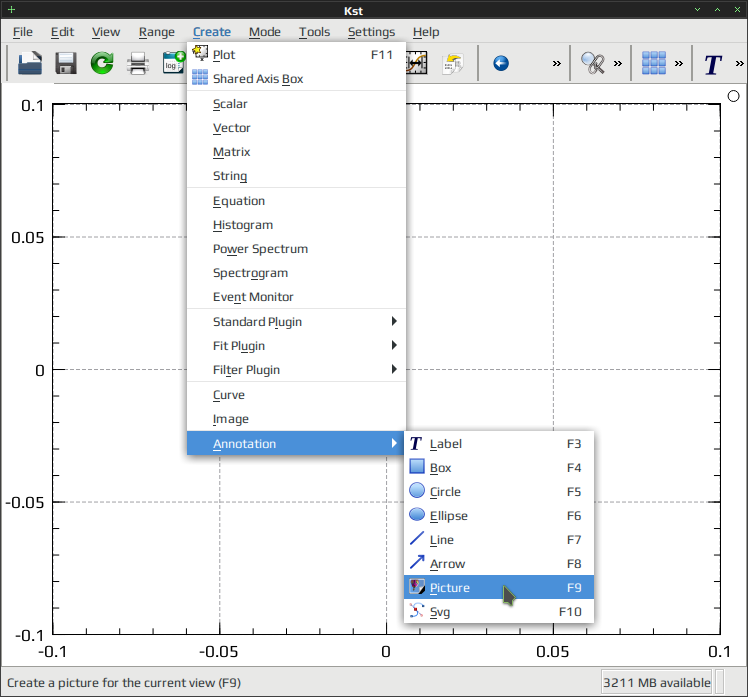This screenshot has width=748, height=697.
Task: Open the File menu
Action: (23, 32)
